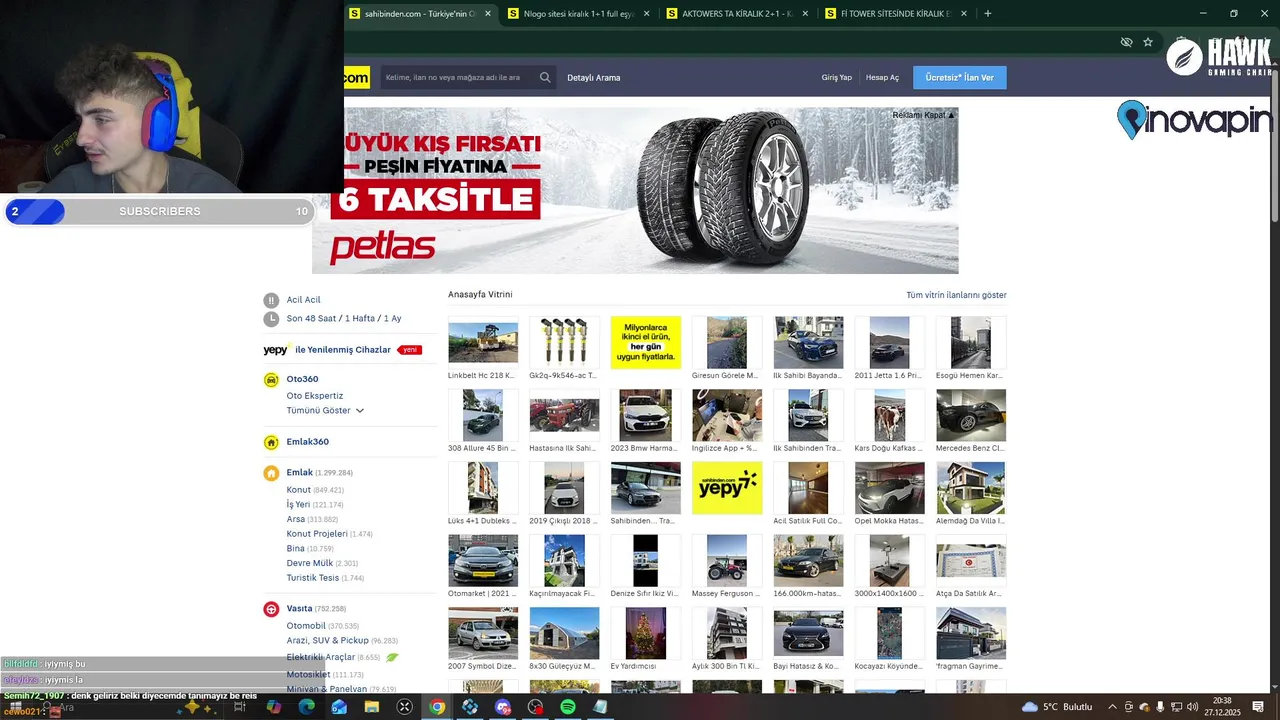This screenshot has height=720, width=1280.
Task: Open the notification center icon in taskbar
Action: click(x=1258, y=707)
